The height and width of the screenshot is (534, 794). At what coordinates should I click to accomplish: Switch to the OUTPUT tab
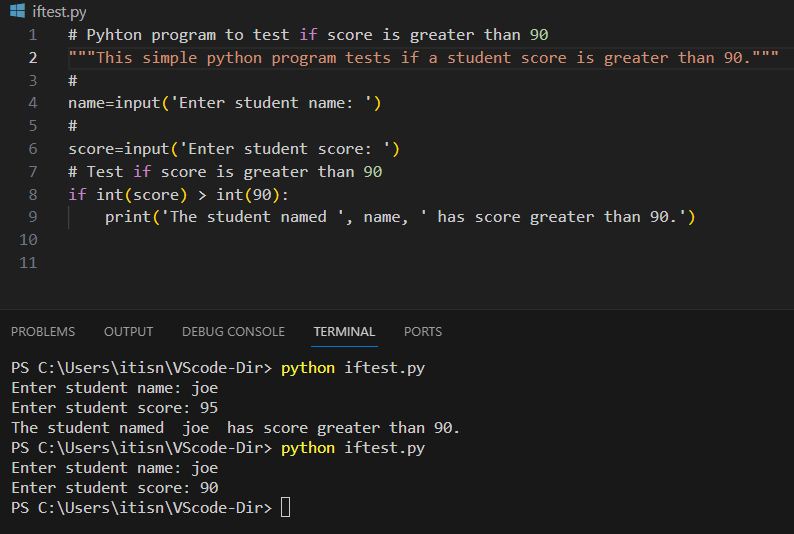tap(129, 332)
